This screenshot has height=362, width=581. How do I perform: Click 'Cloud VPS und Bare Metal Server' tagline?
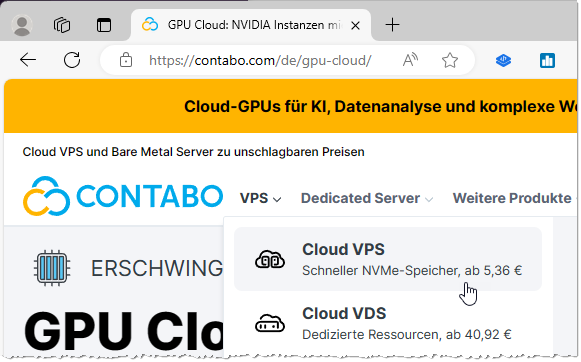(193, 152)
